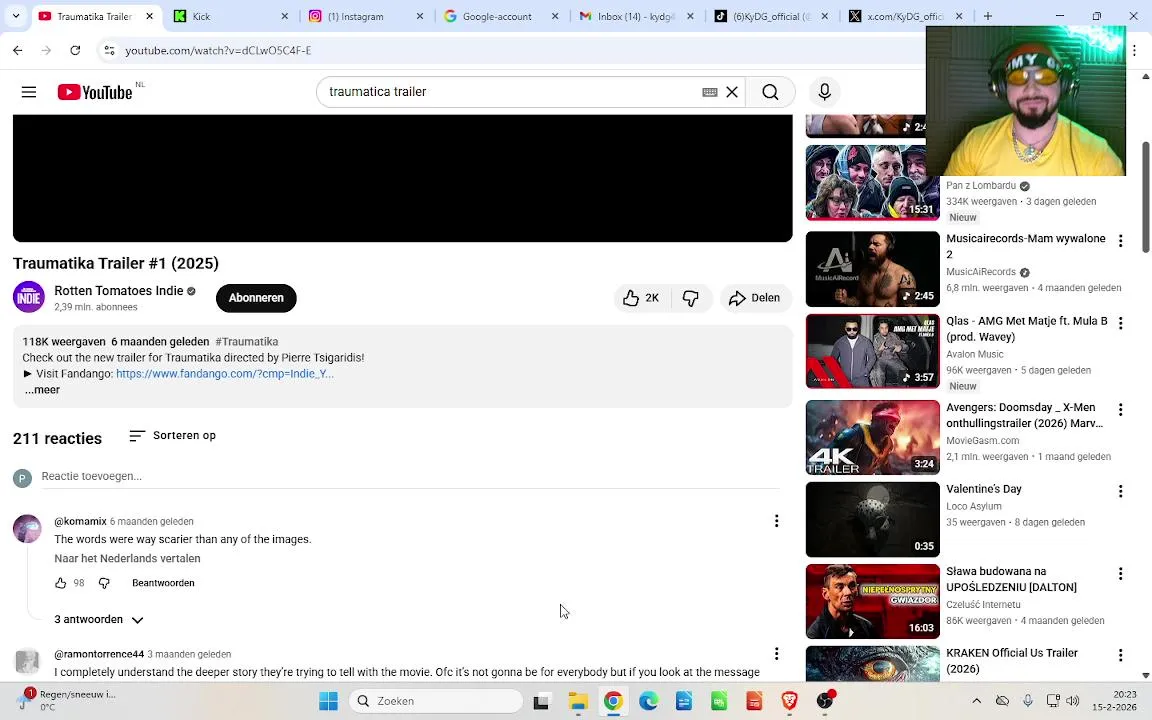The width and height of the screenshot is (1152, 720).
Task: Open options for KRAKEN Official Us Trailer
Action: 1120,655
